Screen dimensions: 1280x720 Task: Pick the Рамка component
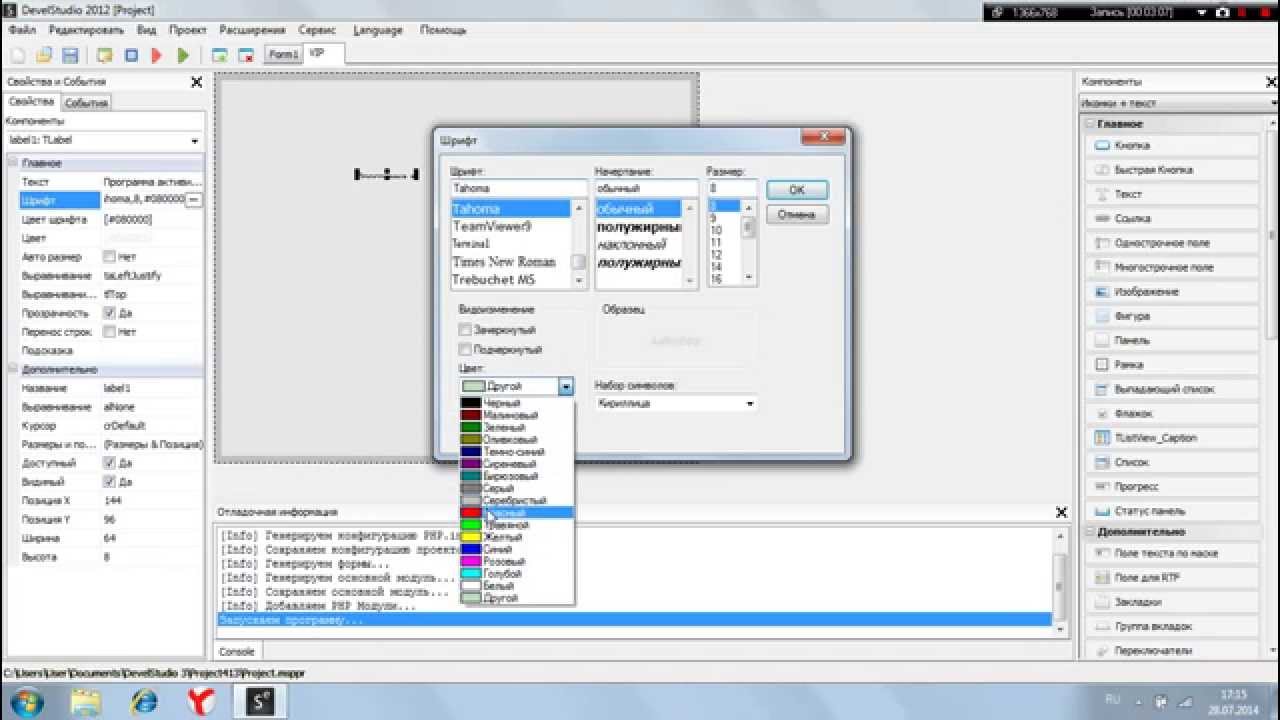click(x=1172, y=365)
